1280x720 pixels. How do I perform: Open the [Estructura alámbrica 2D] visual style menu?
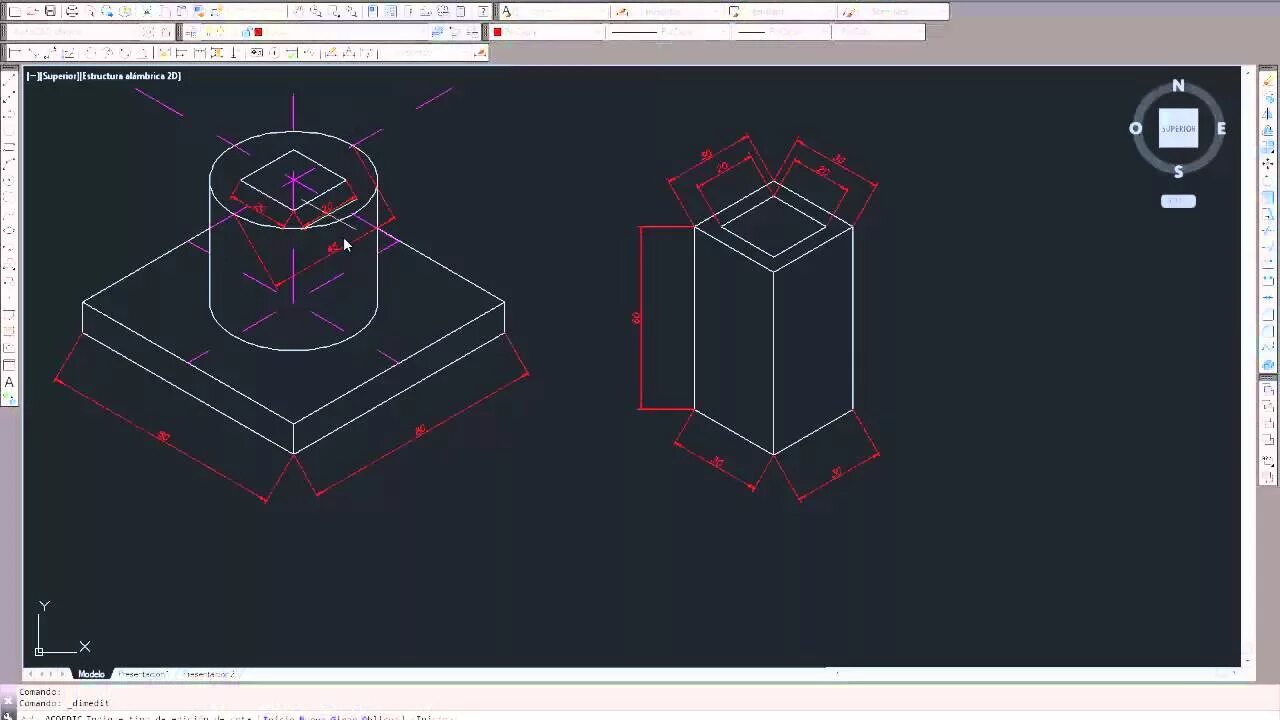point(130,76)
